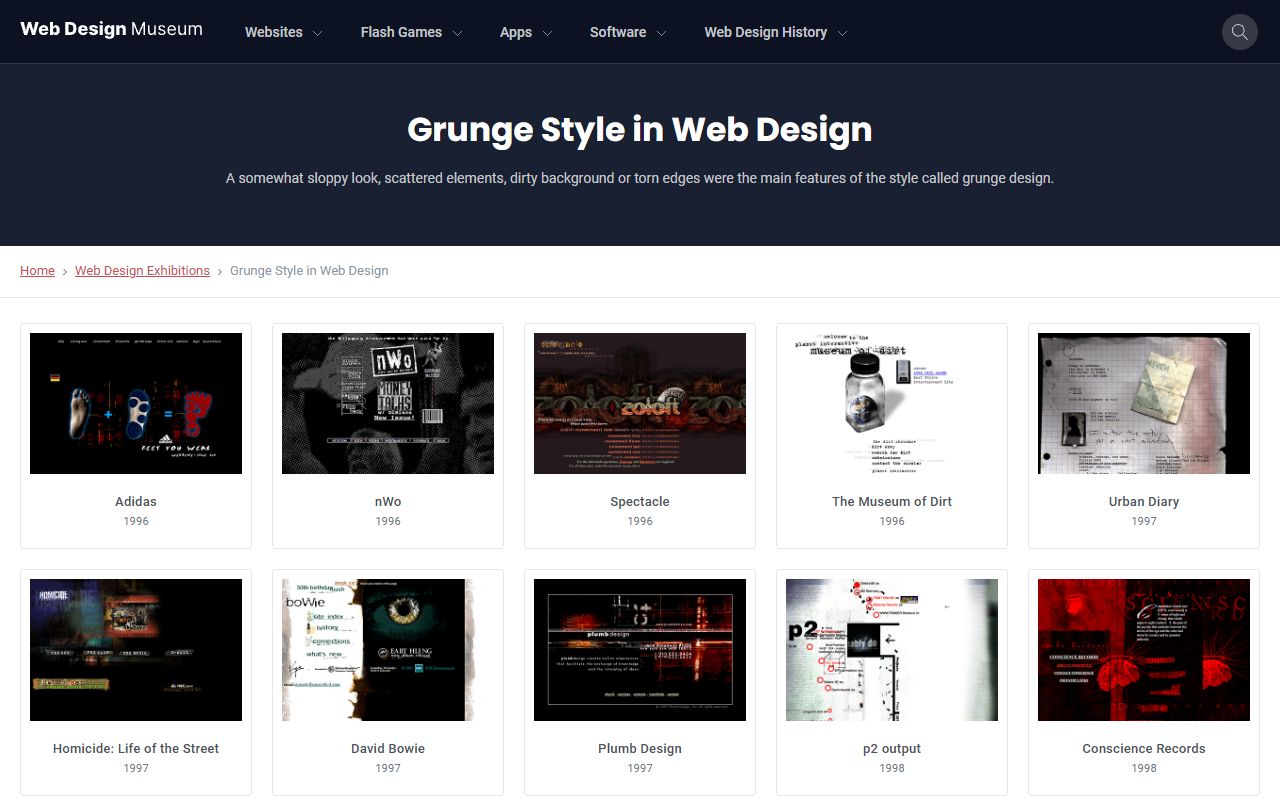This screenshot has height=800, width=1280.
Task: Expand the Websites navigation dropdown
Action: pos(281,32)
